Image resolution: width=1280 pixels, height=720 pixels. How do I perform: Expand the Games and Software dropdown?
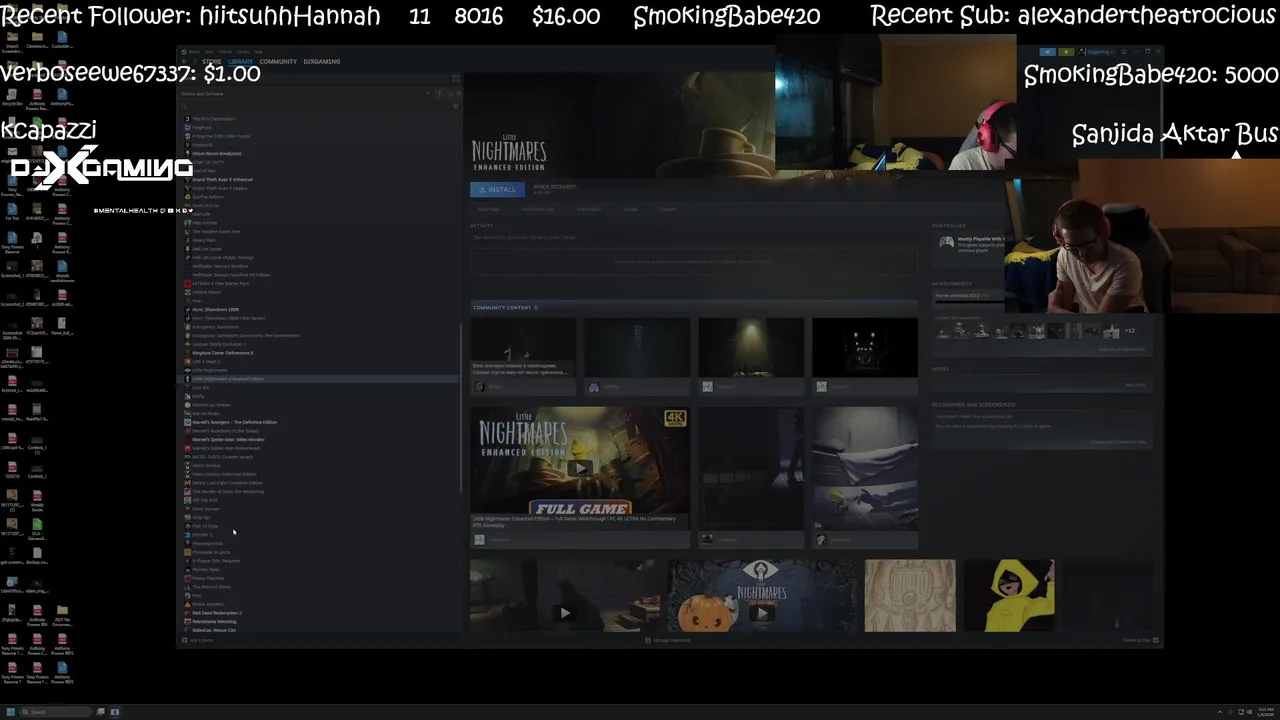[x=306, y=94]
